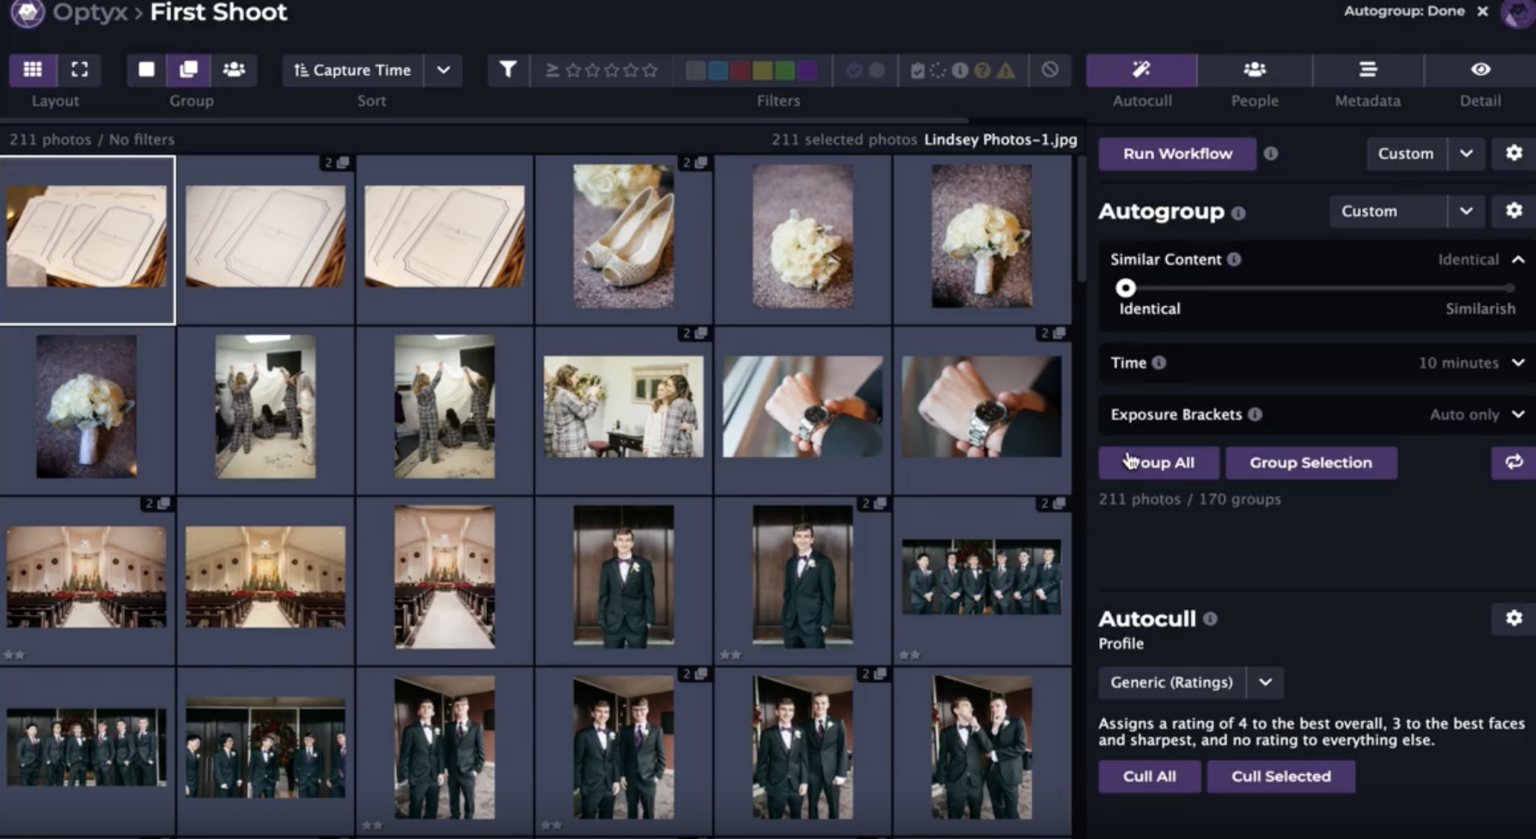The image size is (1536, 839).
Task: Click the Group Selection button
Action: click(x=1311, y=463)
